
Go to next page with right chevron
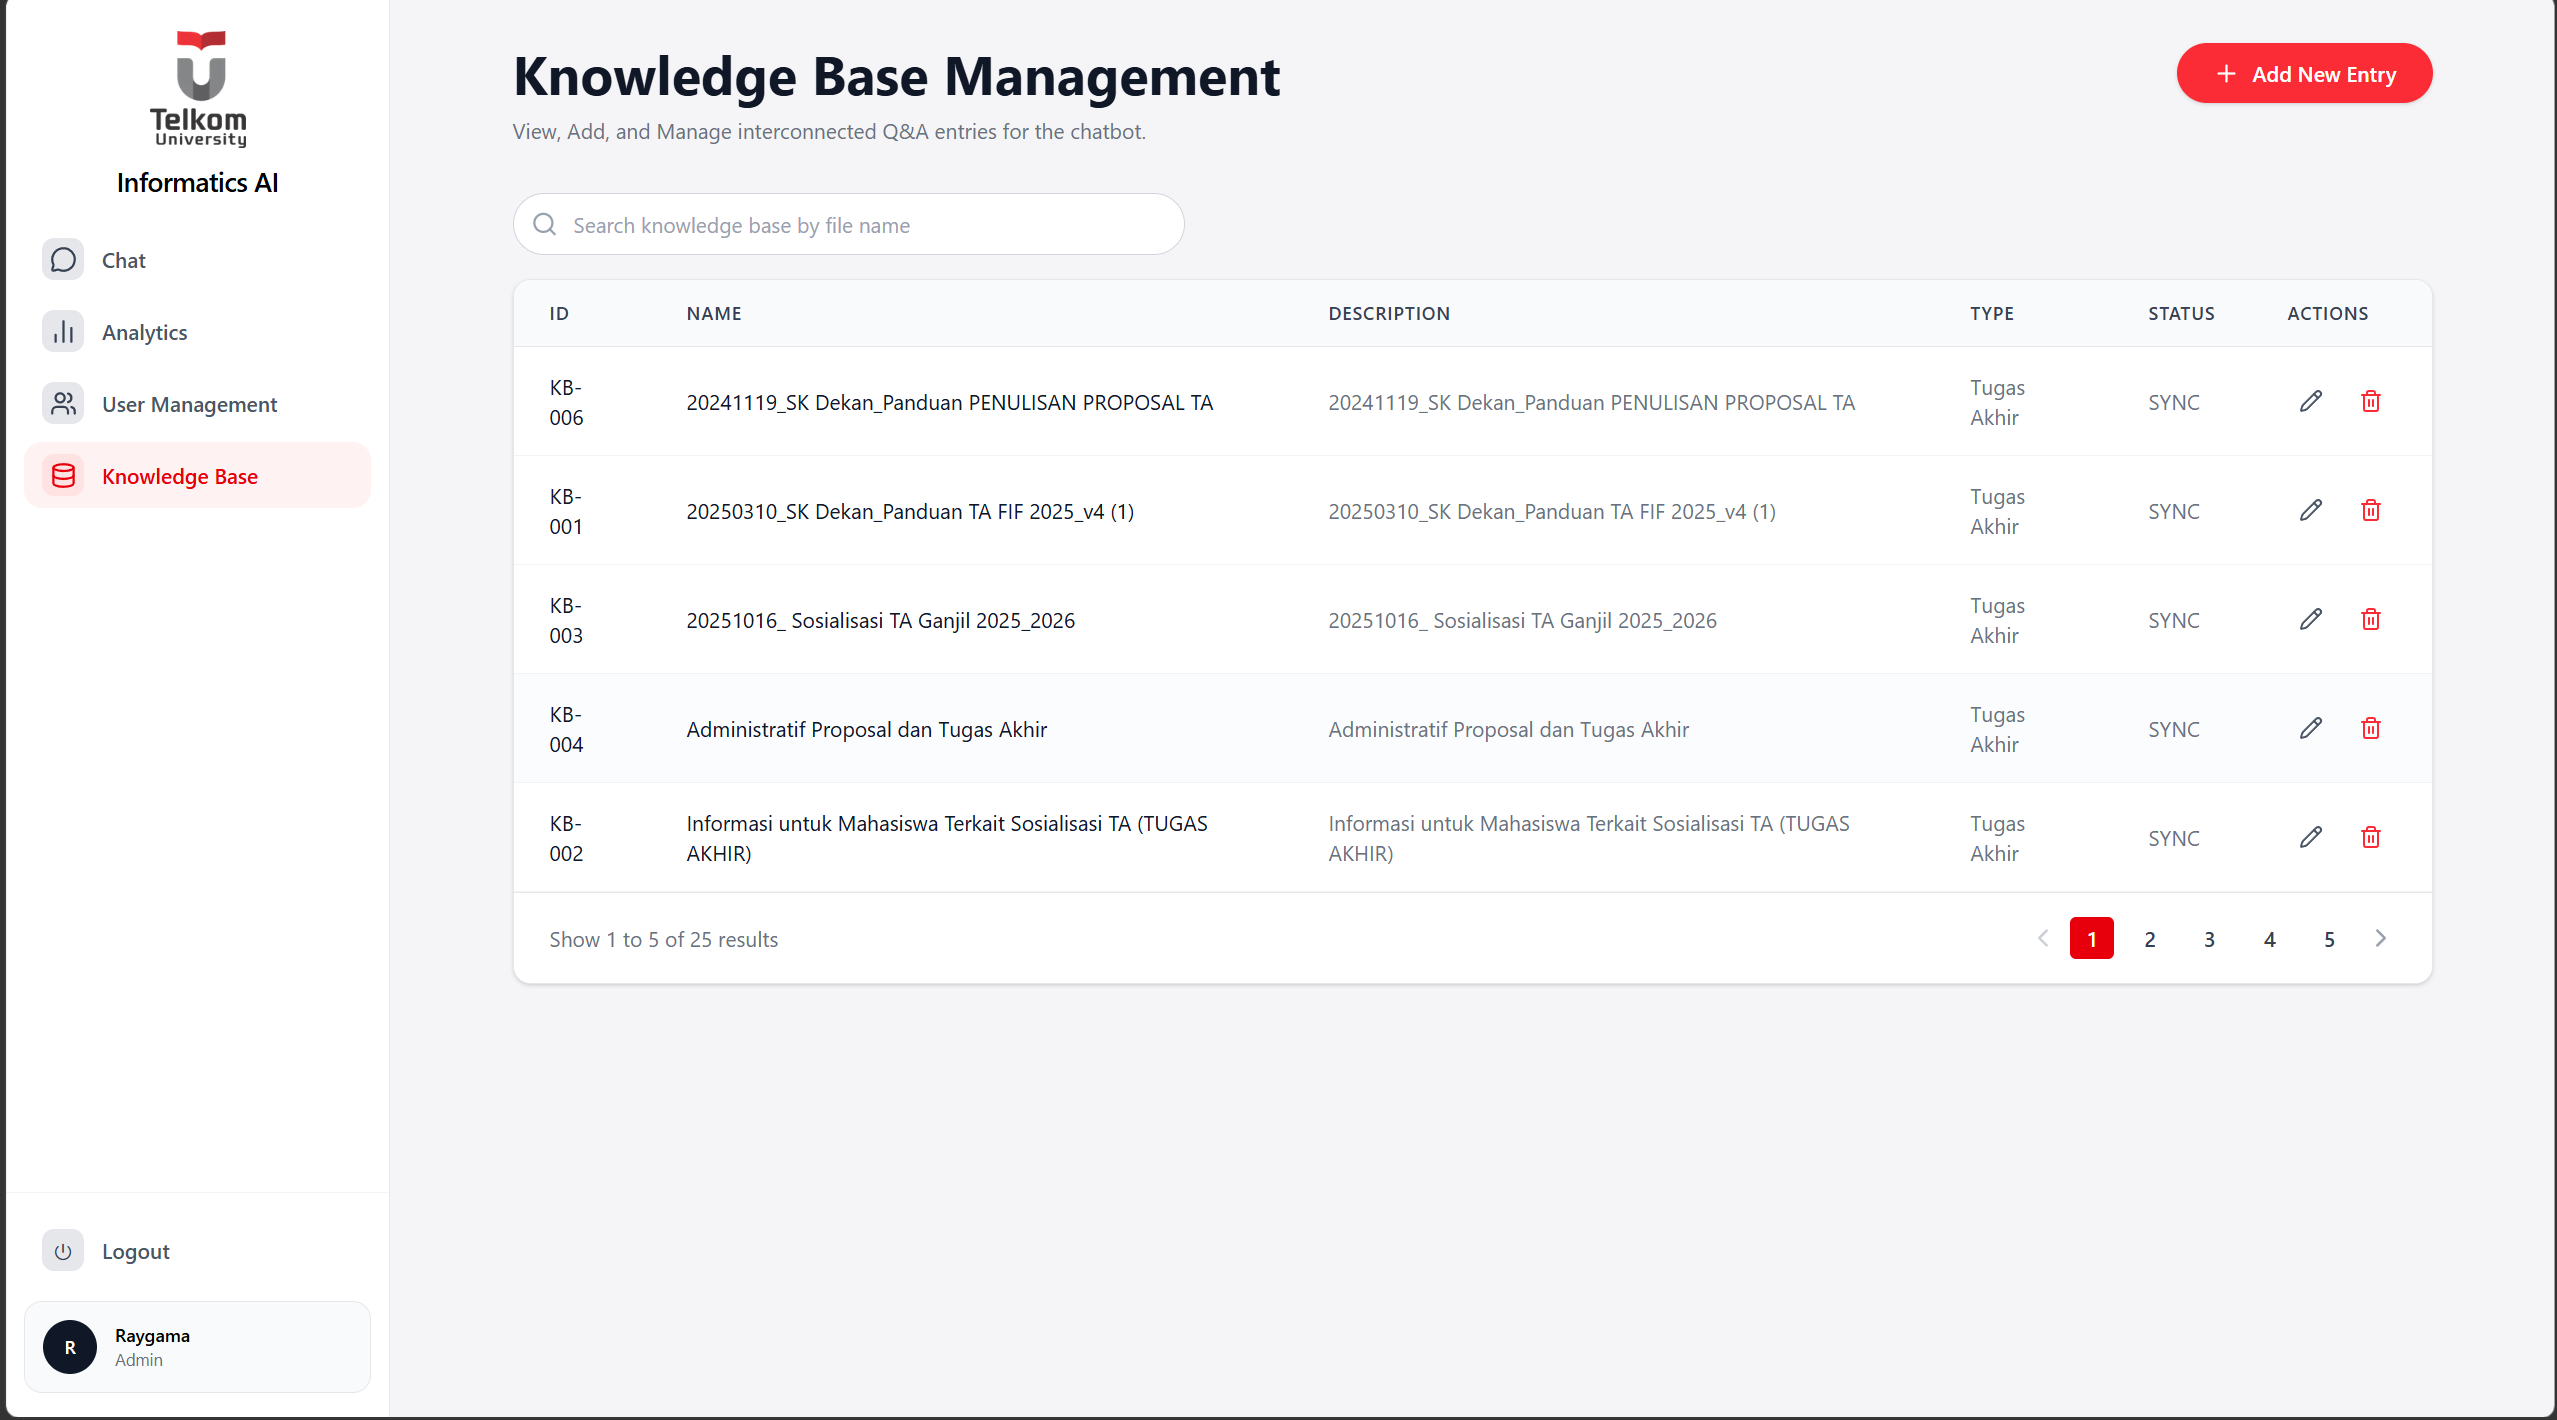2381,938
